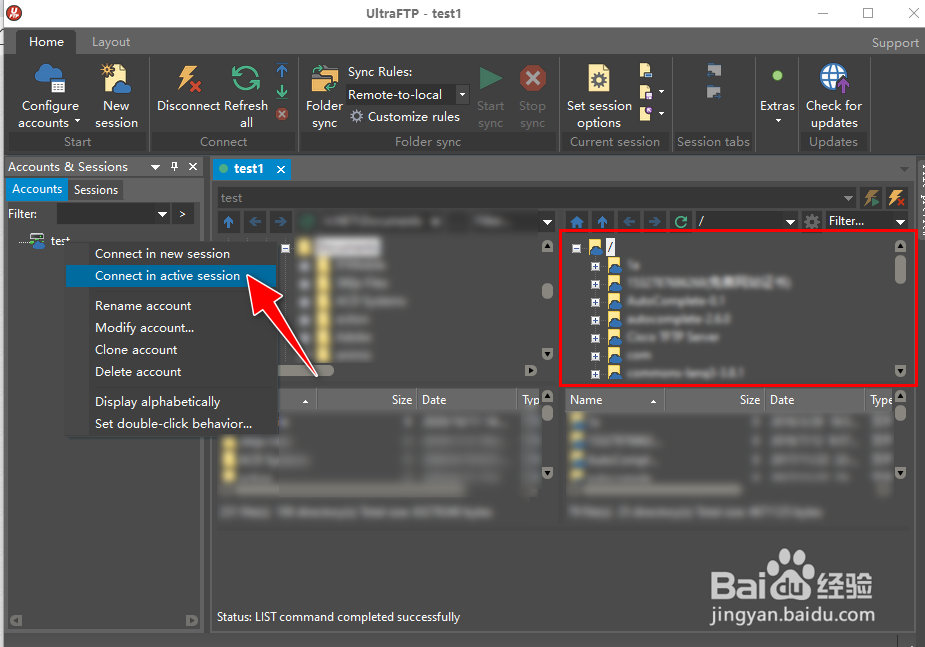The height and width of the screenshot is (647, 925).
Task: Click the Start sync play icon
Action: [x=490, y=78]
